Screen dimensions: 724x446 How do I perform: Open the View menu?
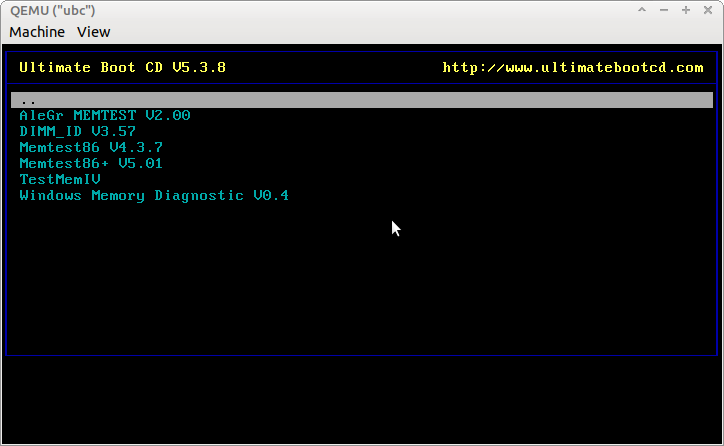[94, 32]
